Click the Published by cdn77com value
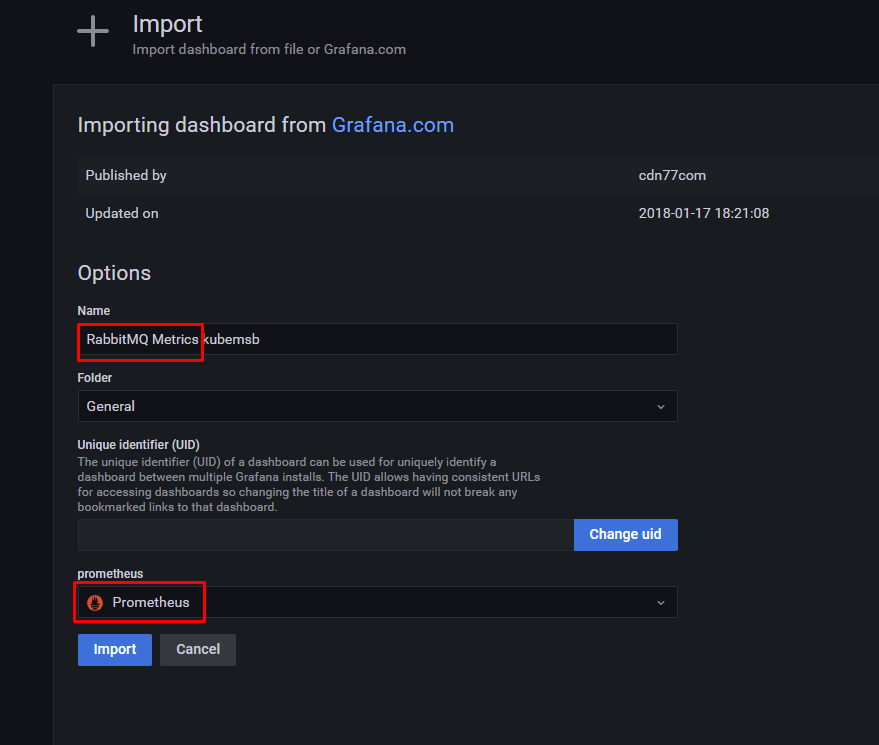 coord(672,175)
